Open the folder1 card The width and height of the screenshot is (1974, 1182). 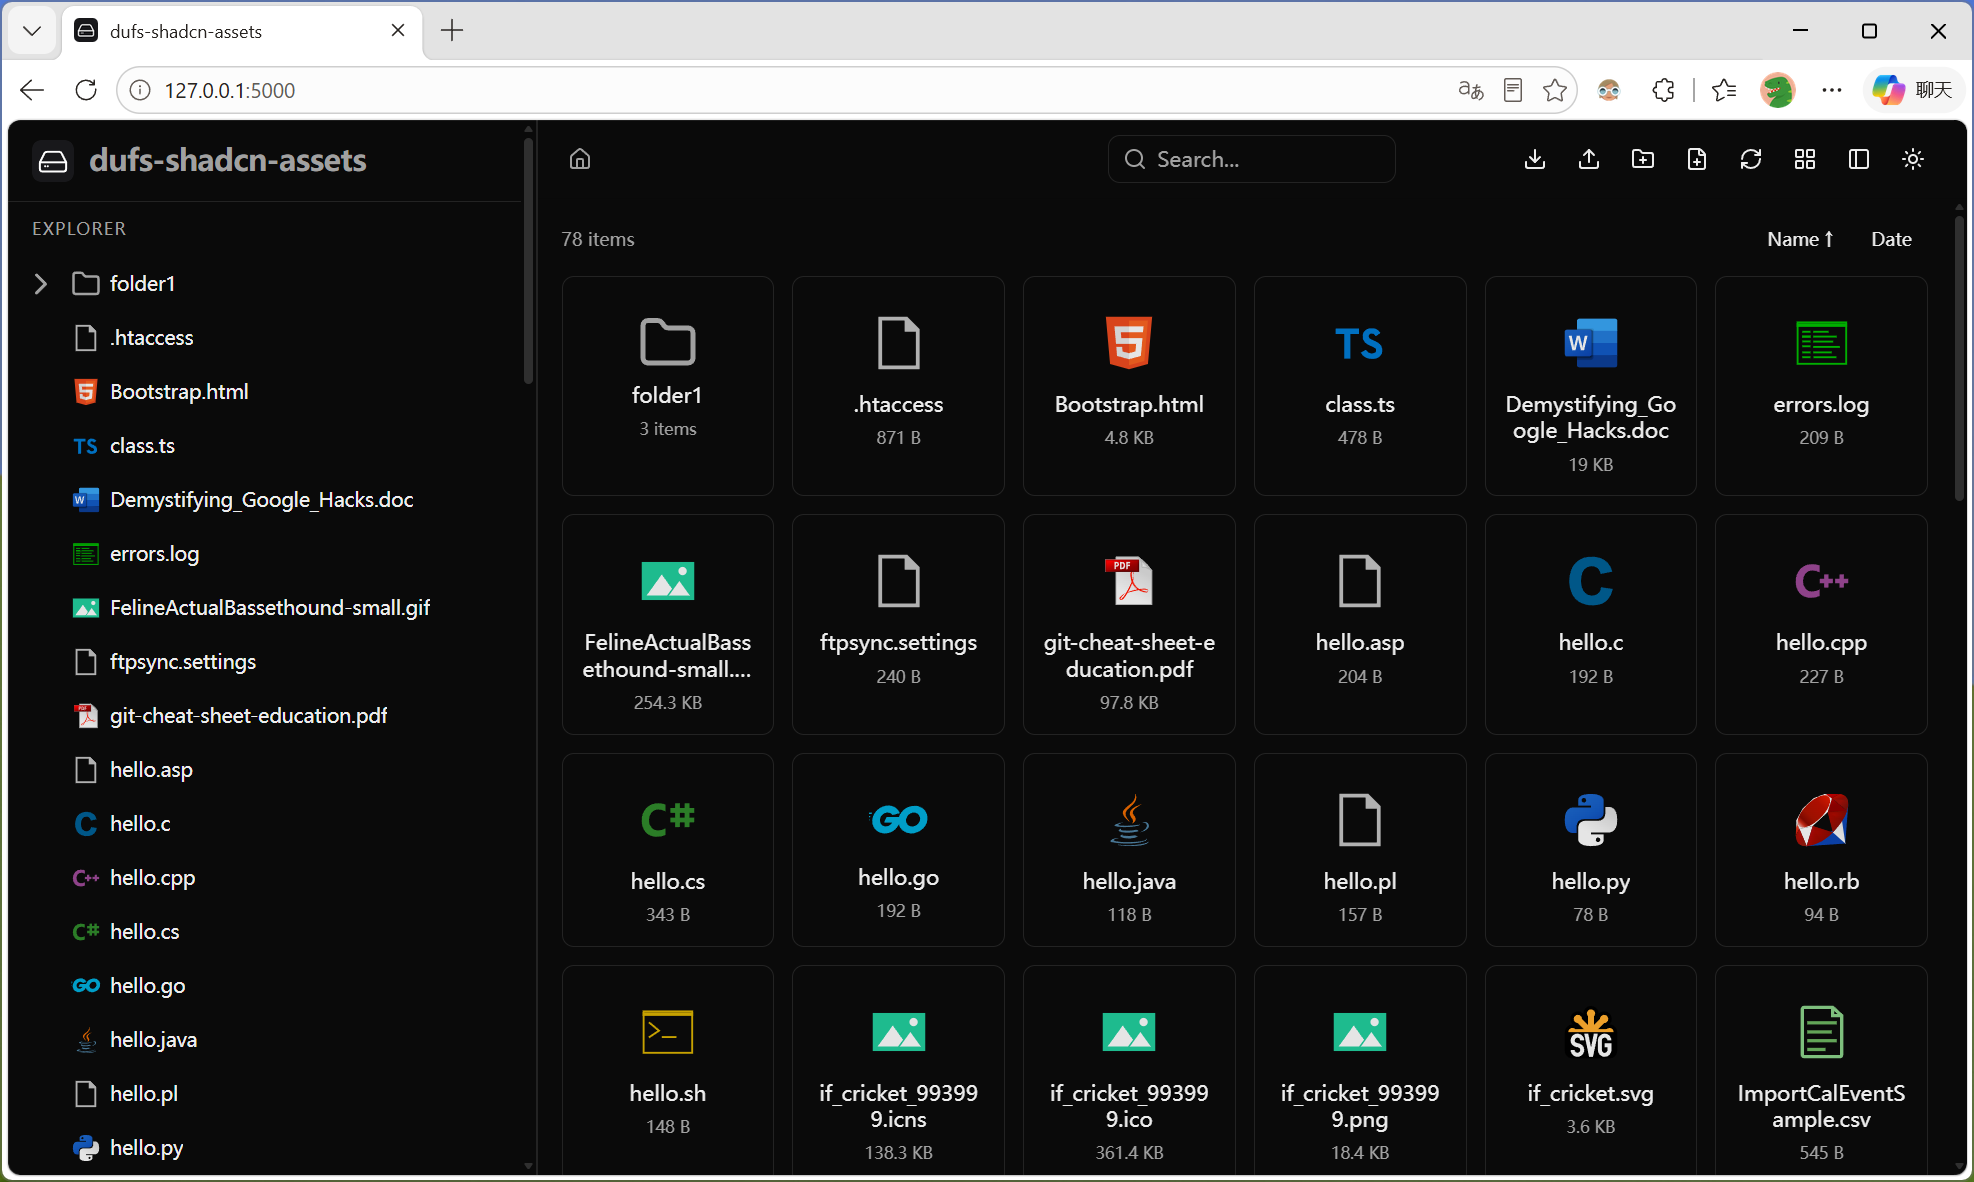pyautogui.click(x=668, y=386)
